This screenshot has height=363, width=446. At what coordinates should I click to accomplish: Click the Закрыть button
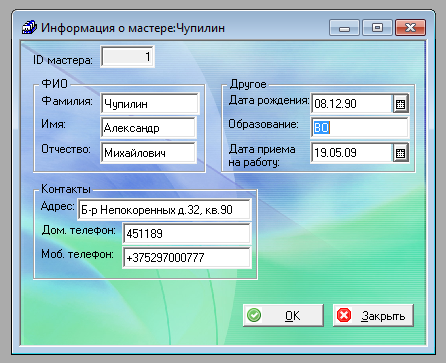pyautogui.click(x=373, y=315)
